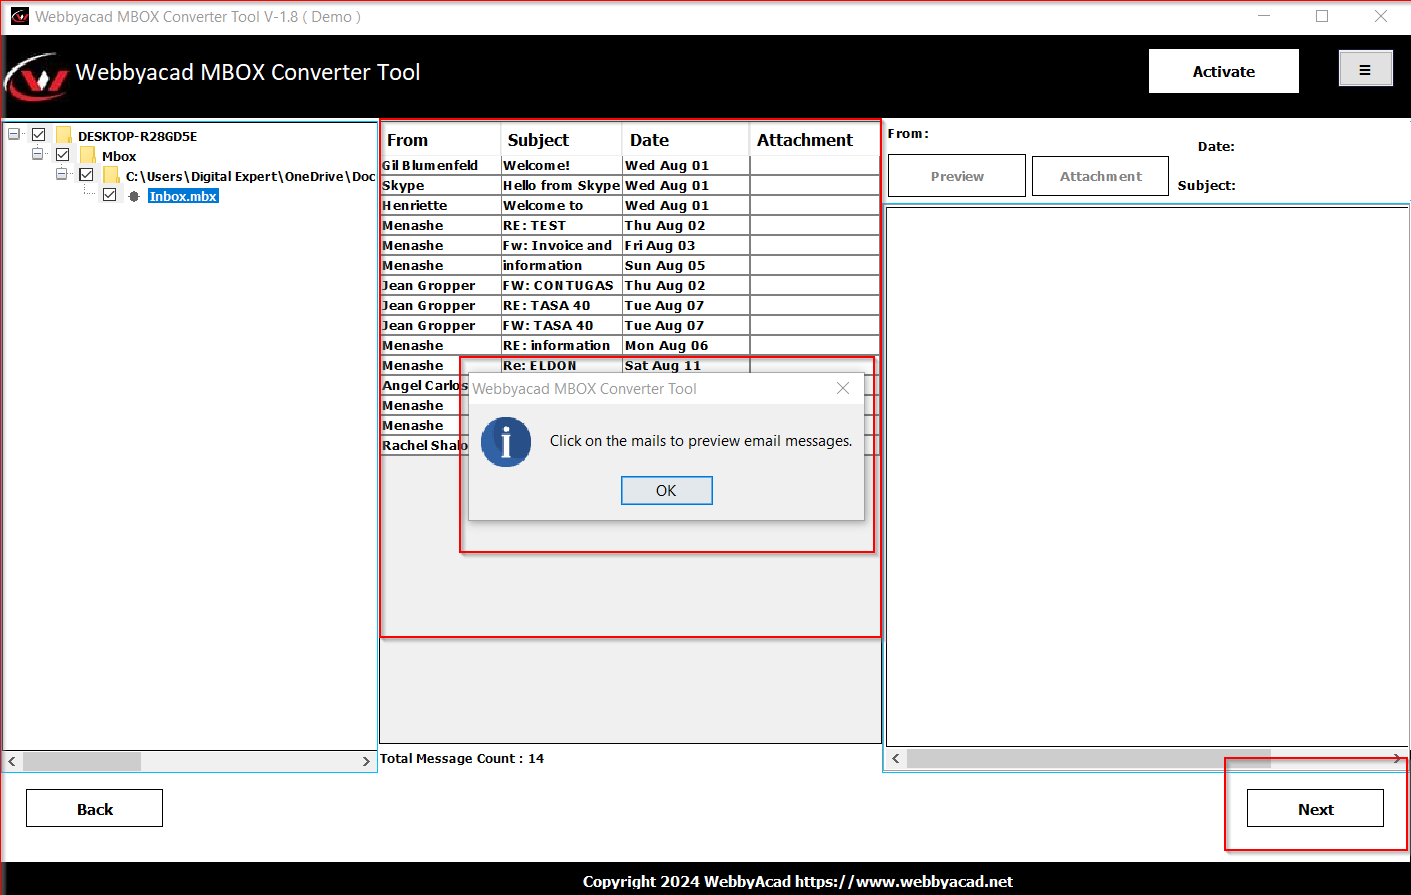Select the Hello from Skype email row
The image size is (1411, 895).
(x=560, y=185)
